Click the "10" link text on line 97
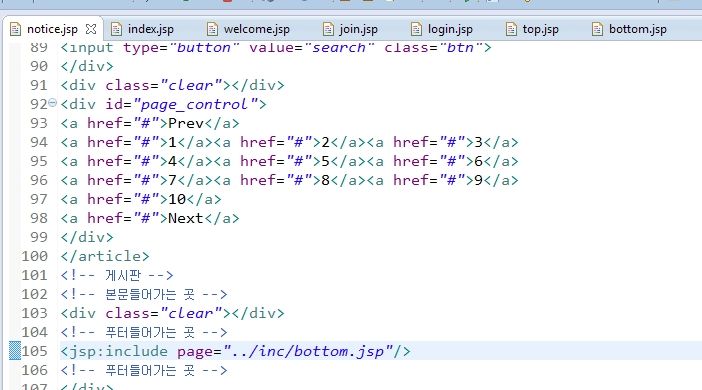The width and height of the screenshot is (702, 390). 177,199
